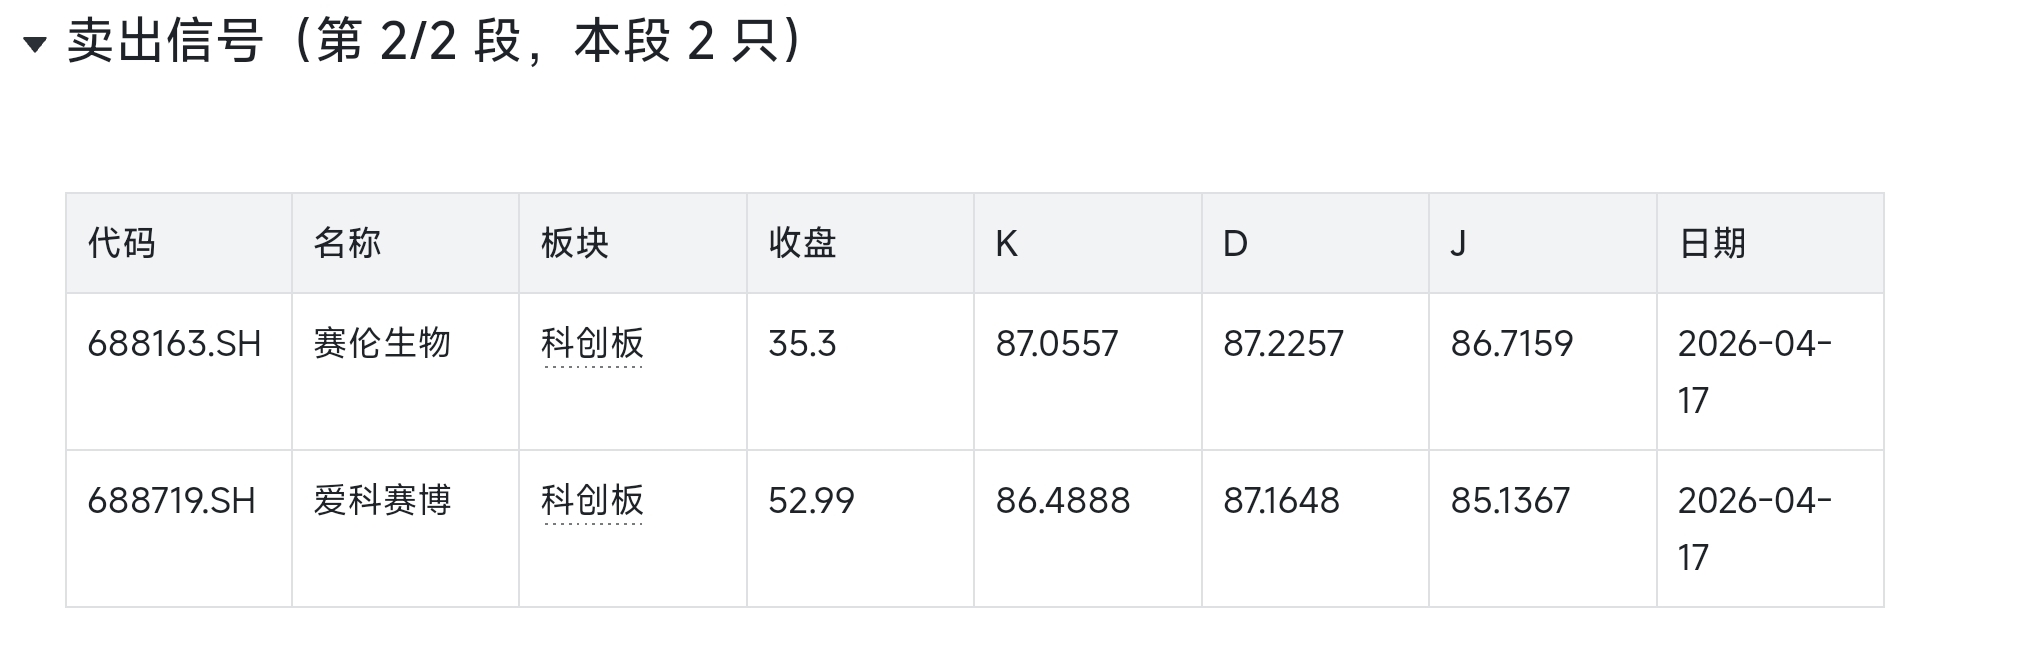Select J value 85.1367 cell
Image resolution: width=2032 pixels, height=647 pixels.
(x=1510, y=500)
